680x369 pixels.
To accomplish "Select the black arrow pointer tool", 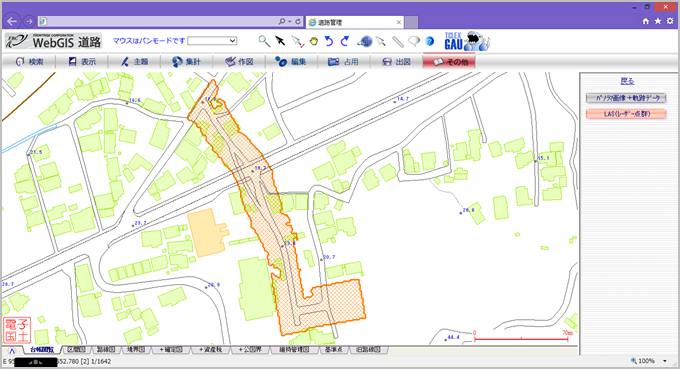I will pos(280,41).
